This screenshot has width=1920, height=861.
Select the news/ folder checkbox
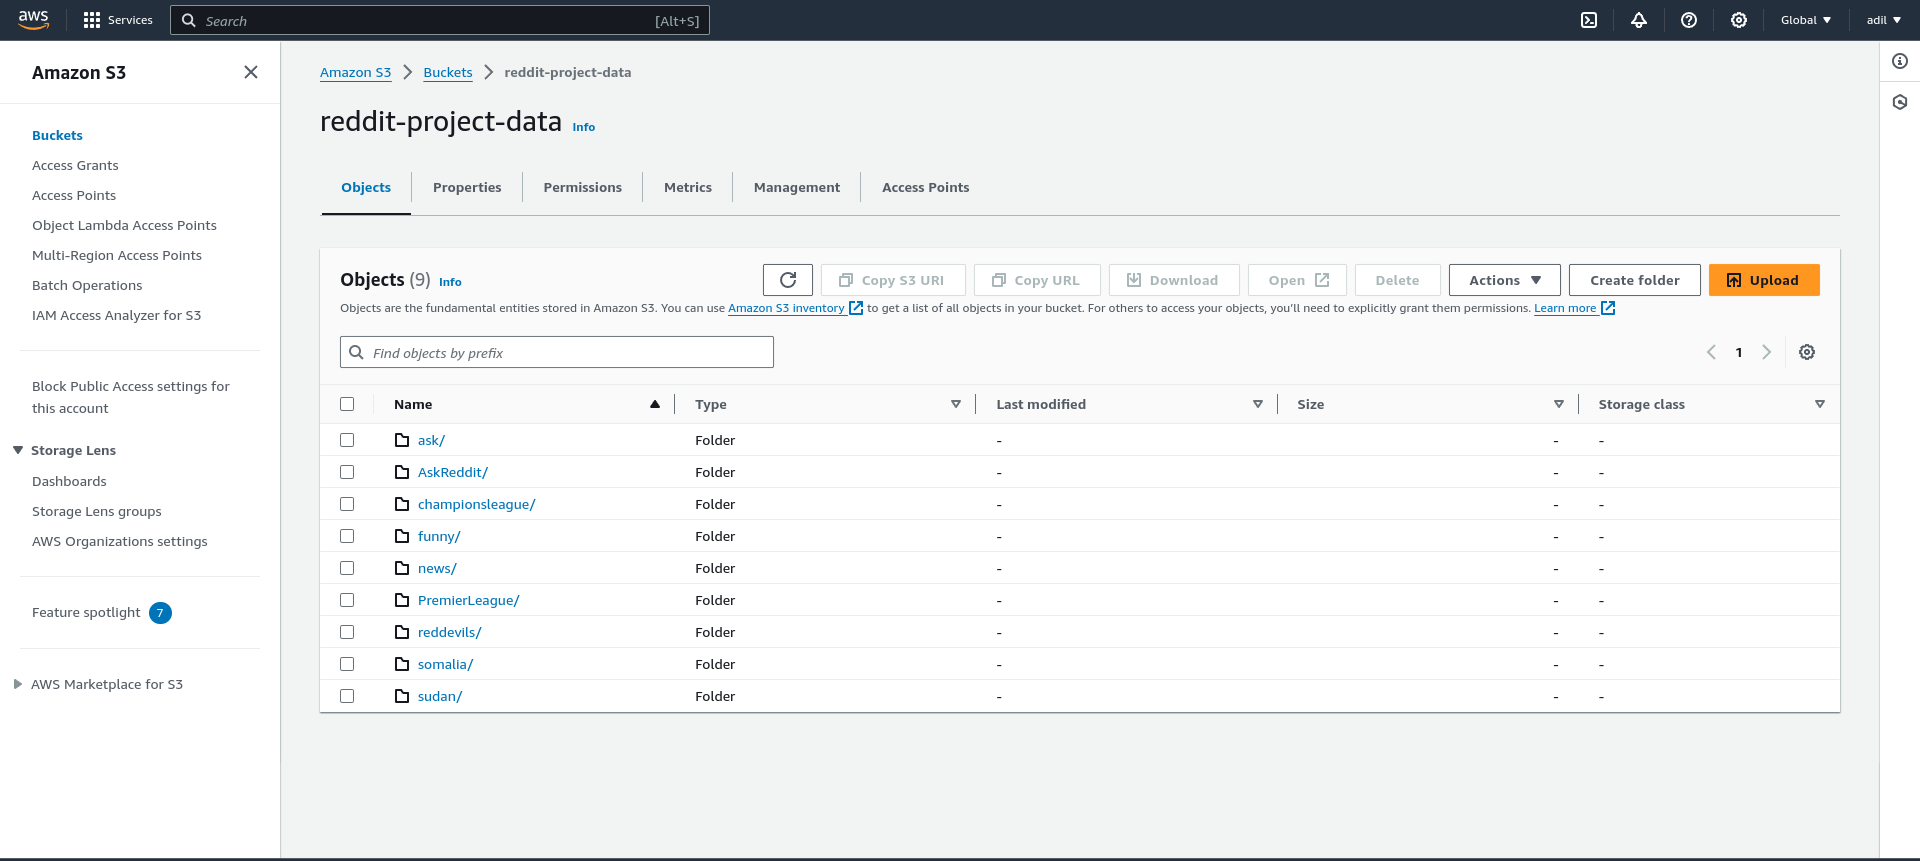pyautogui.click(x=347, y=568)
